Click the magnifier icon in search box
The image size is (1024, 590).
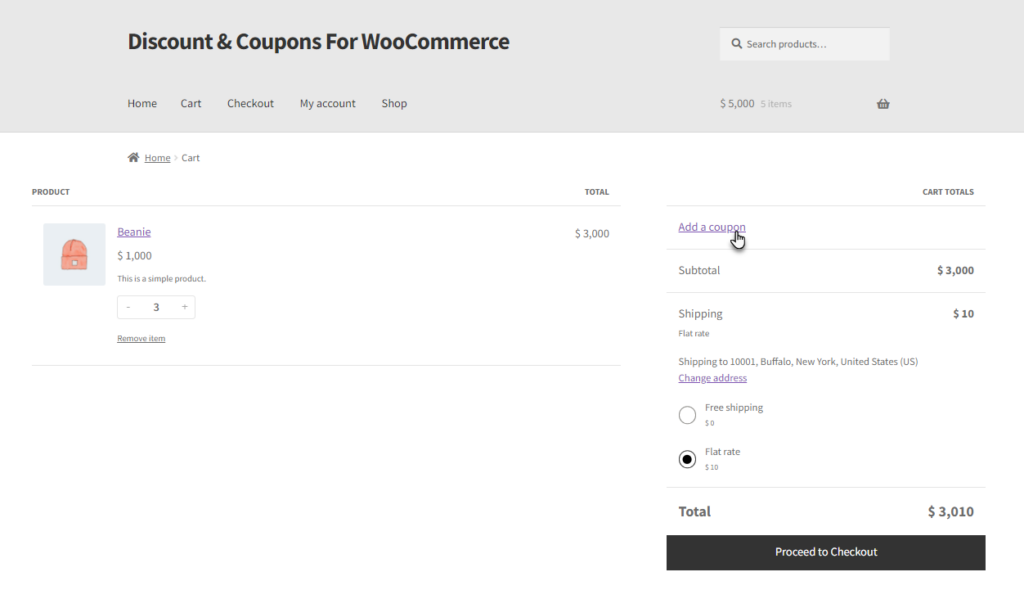(736, 44)
